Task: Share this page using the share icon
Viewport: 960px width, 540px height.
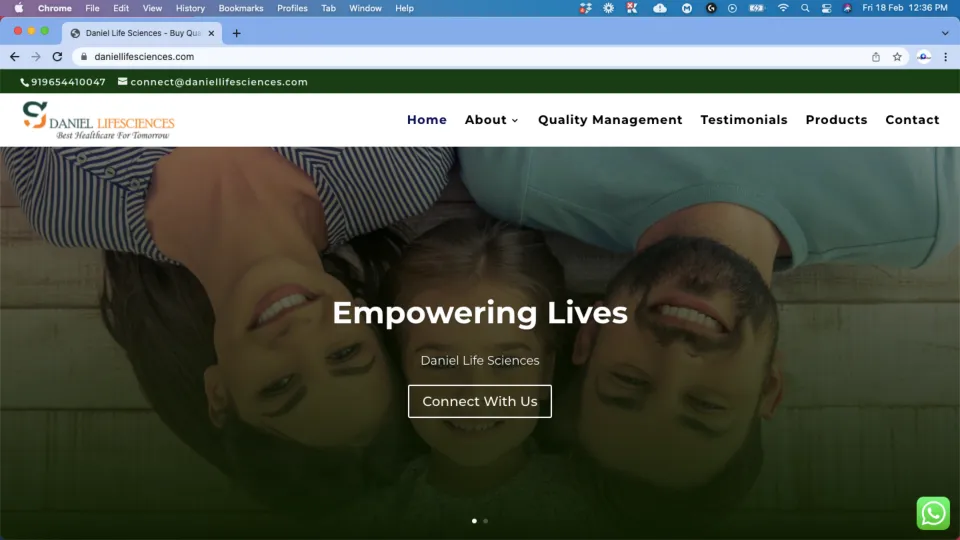Action: click(x=876, y=56)
